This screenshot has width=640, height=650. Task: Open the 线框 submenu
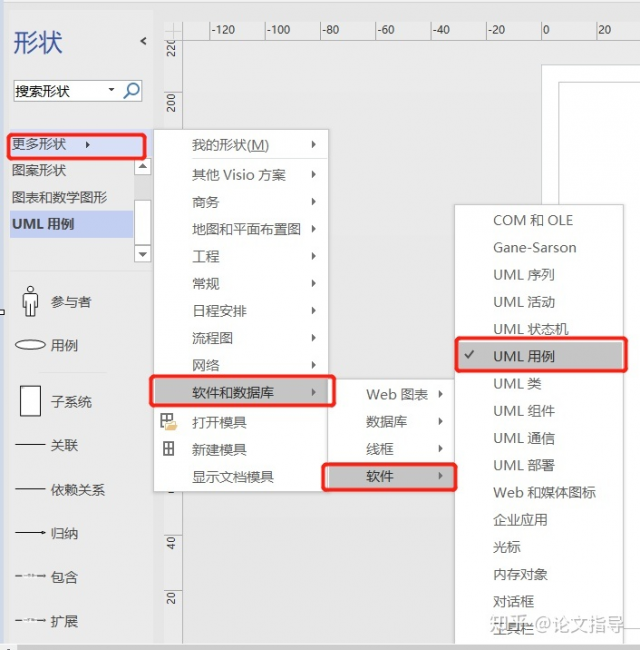[391, 449]
